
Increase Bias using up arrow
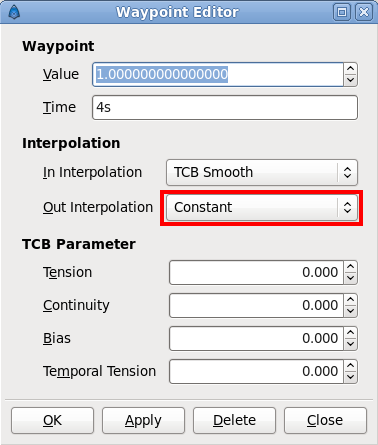click(350, 333)
